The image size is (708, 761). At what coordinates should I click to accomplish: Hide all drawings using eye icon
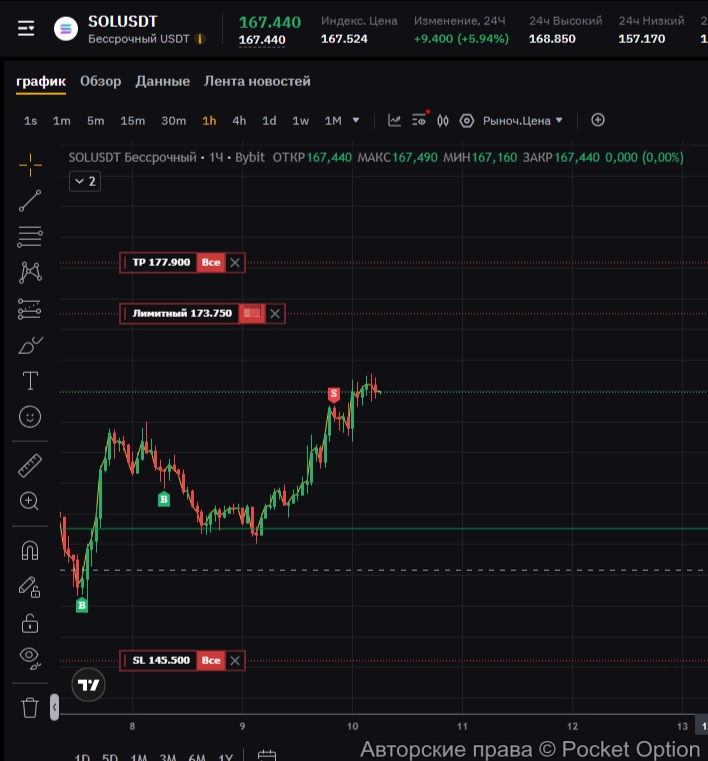[30, 657]
